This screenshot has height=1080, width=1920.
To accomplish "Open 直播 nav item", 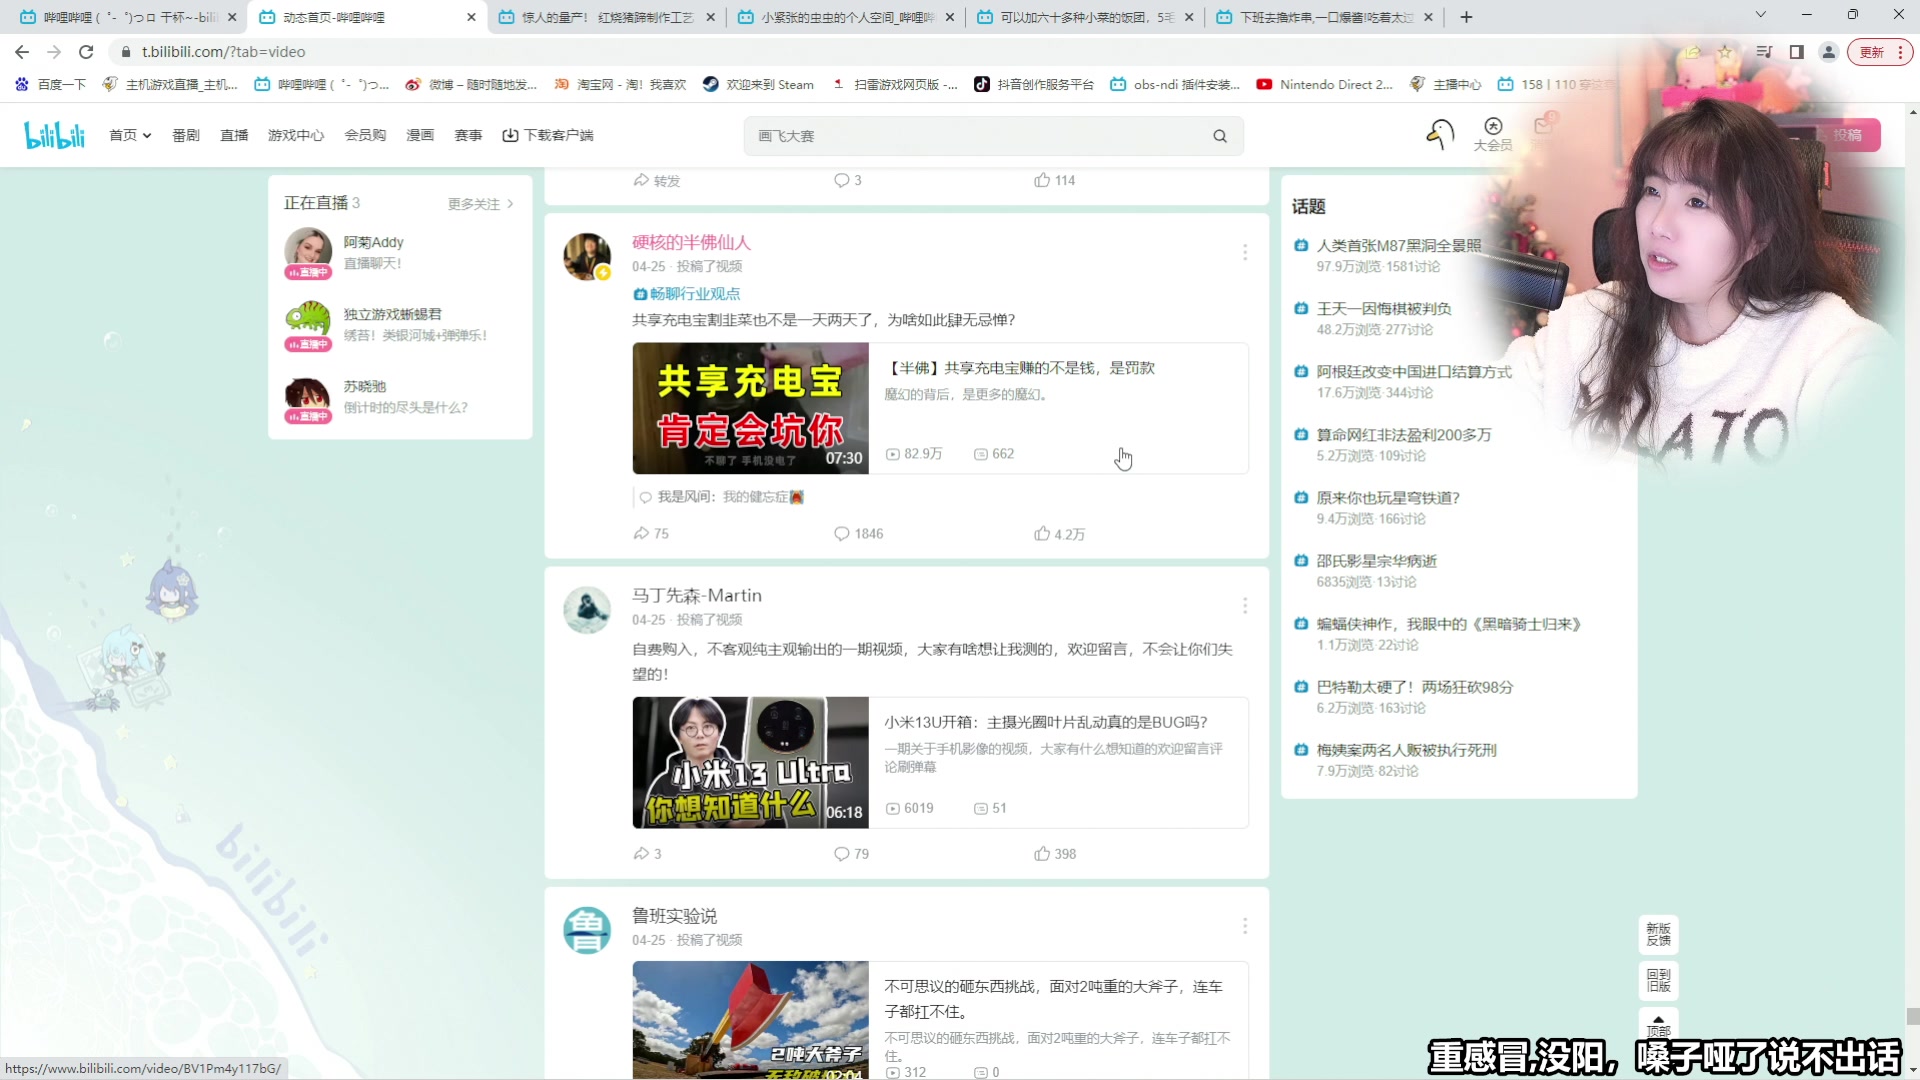I will pyautogui.click(x=234, y=135).
